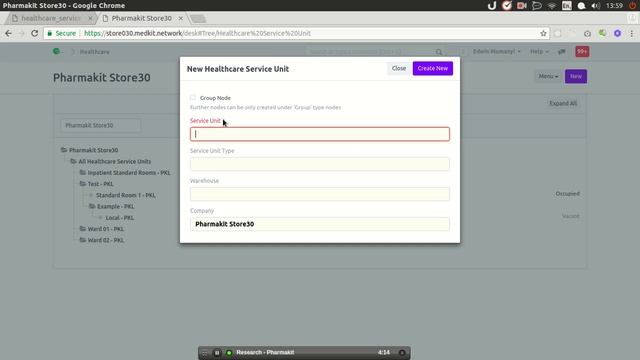Open the Service Unit Type field
The height and width of the screenshot is (360, 640).
320,164
